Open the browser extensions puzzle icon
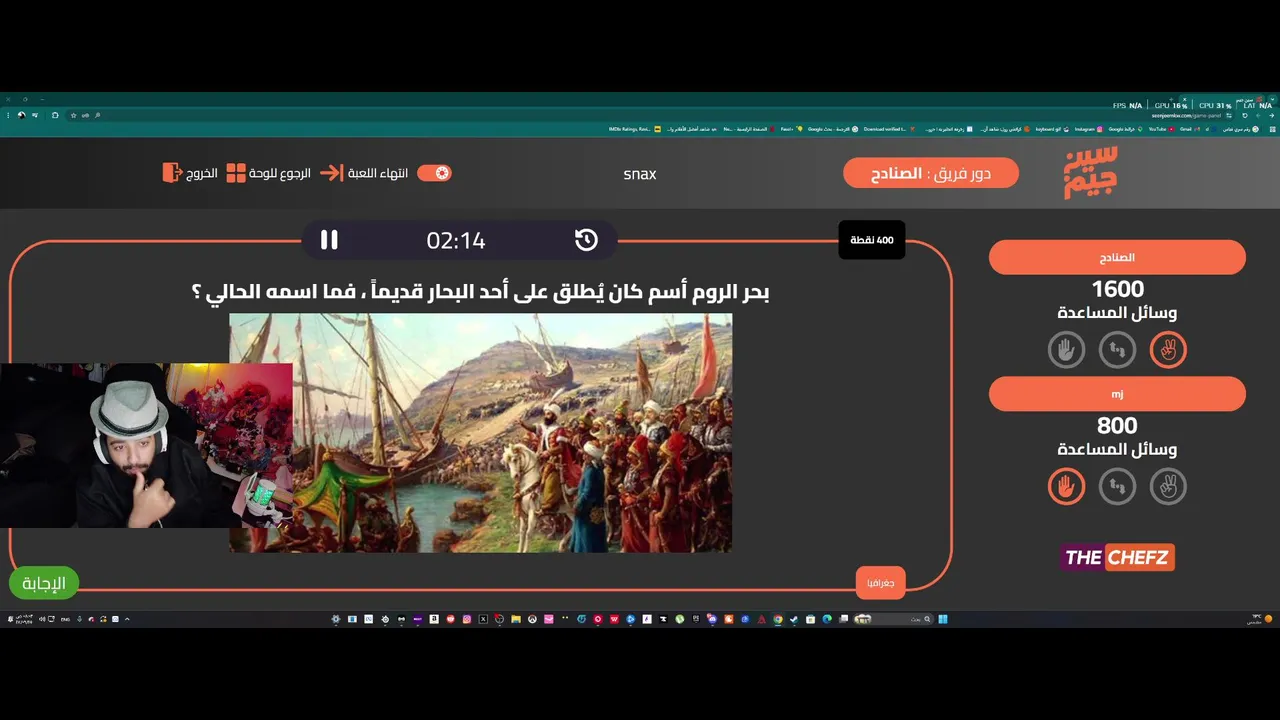Screen dimensions: 1280x720 [55, 115]
